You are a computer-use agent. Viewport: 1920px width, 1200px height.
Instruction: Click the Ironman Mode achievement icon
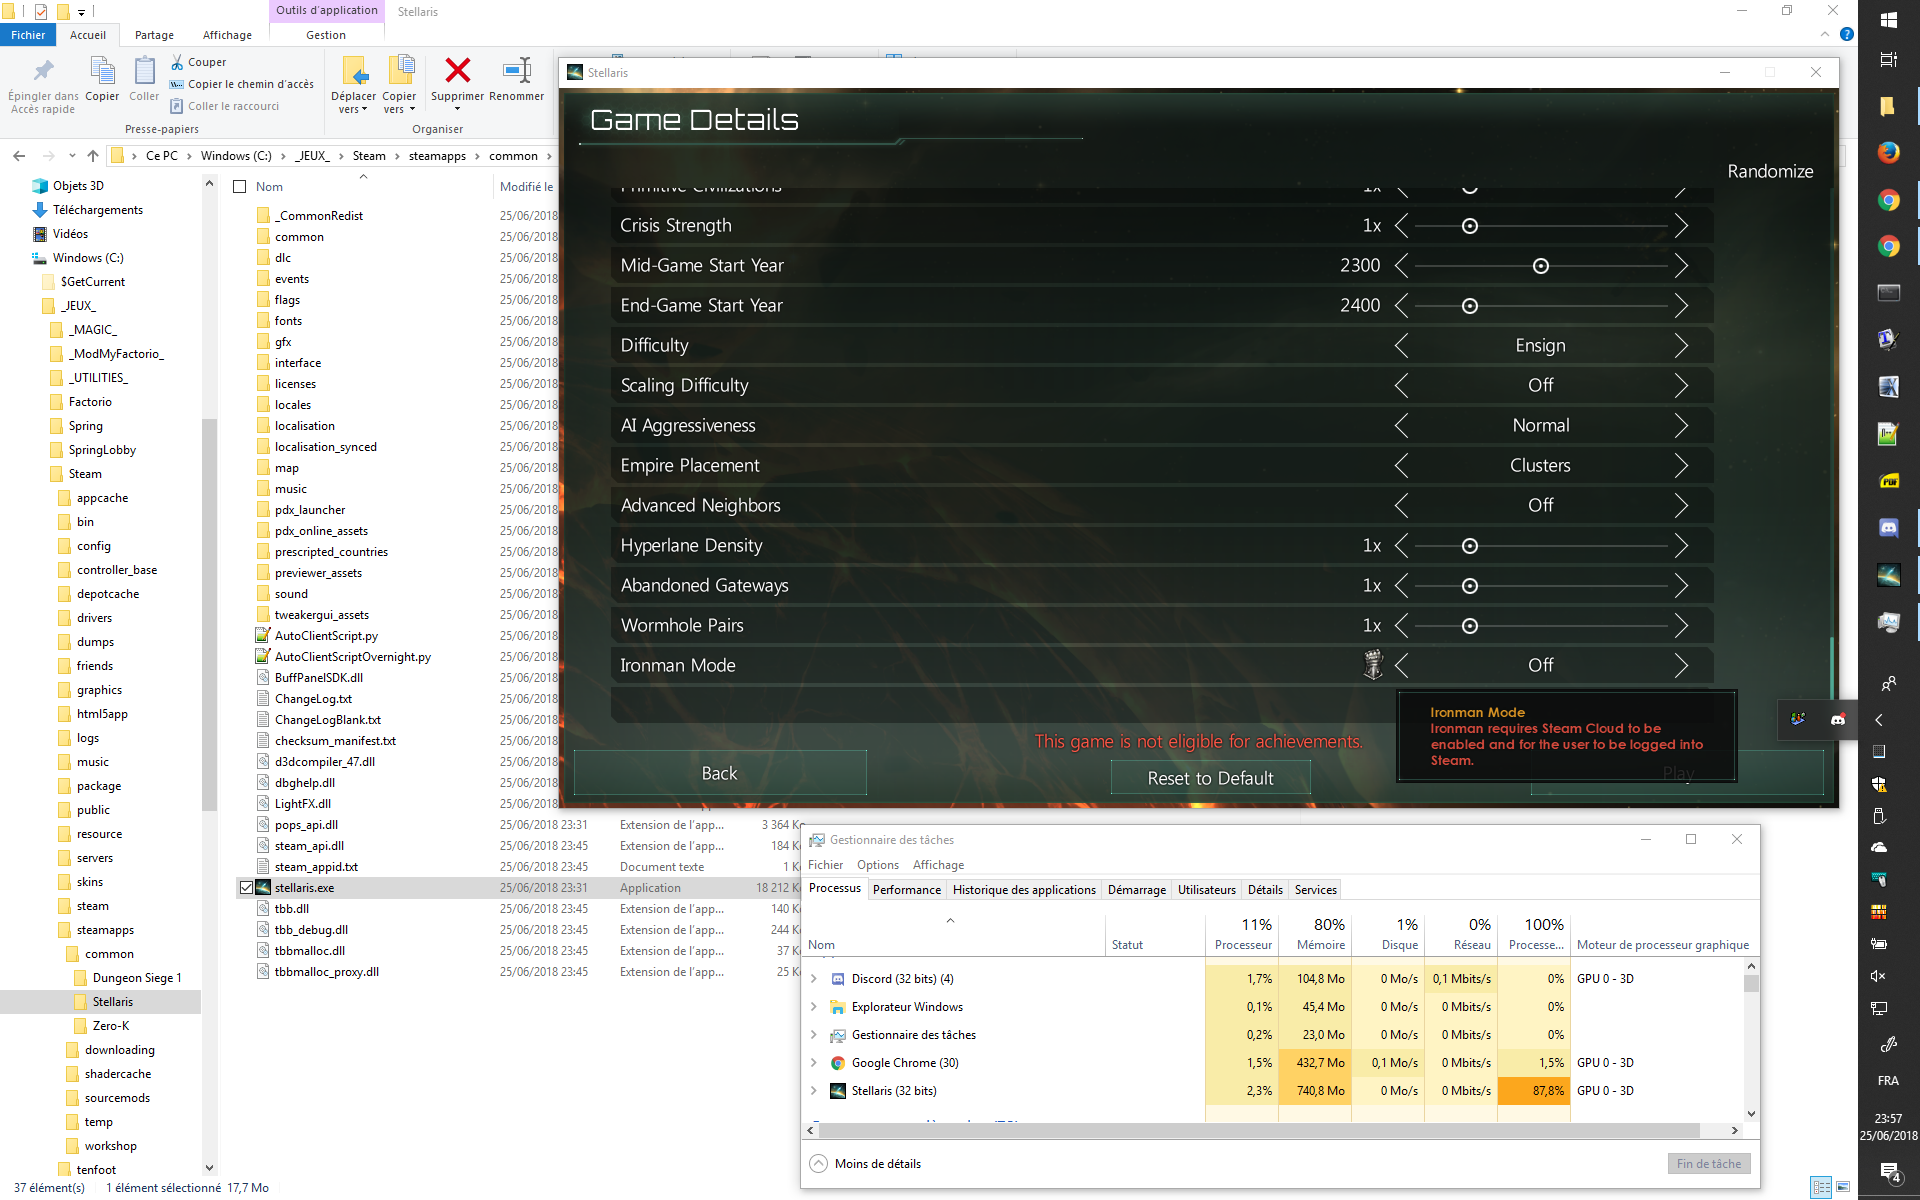[1373, 664]
